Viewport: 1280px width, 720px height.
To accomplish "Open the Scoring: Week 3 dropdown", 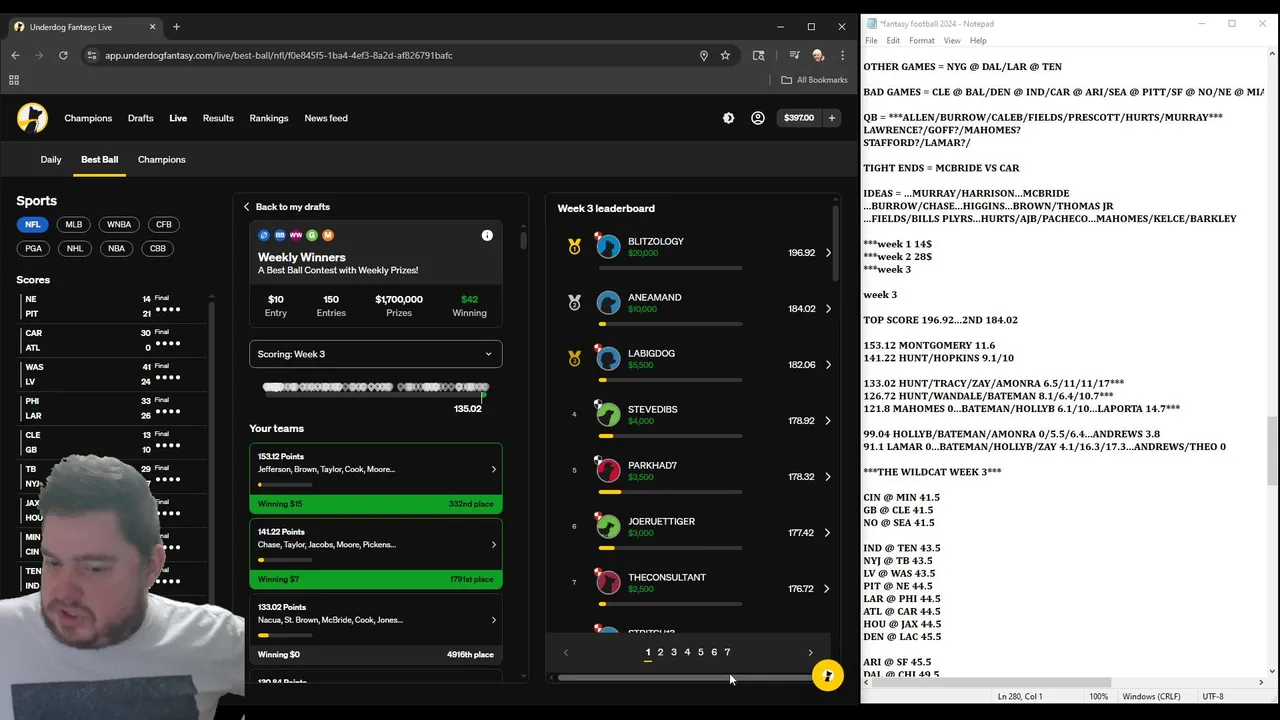I will pyautogui.click(x=375, y=354).
